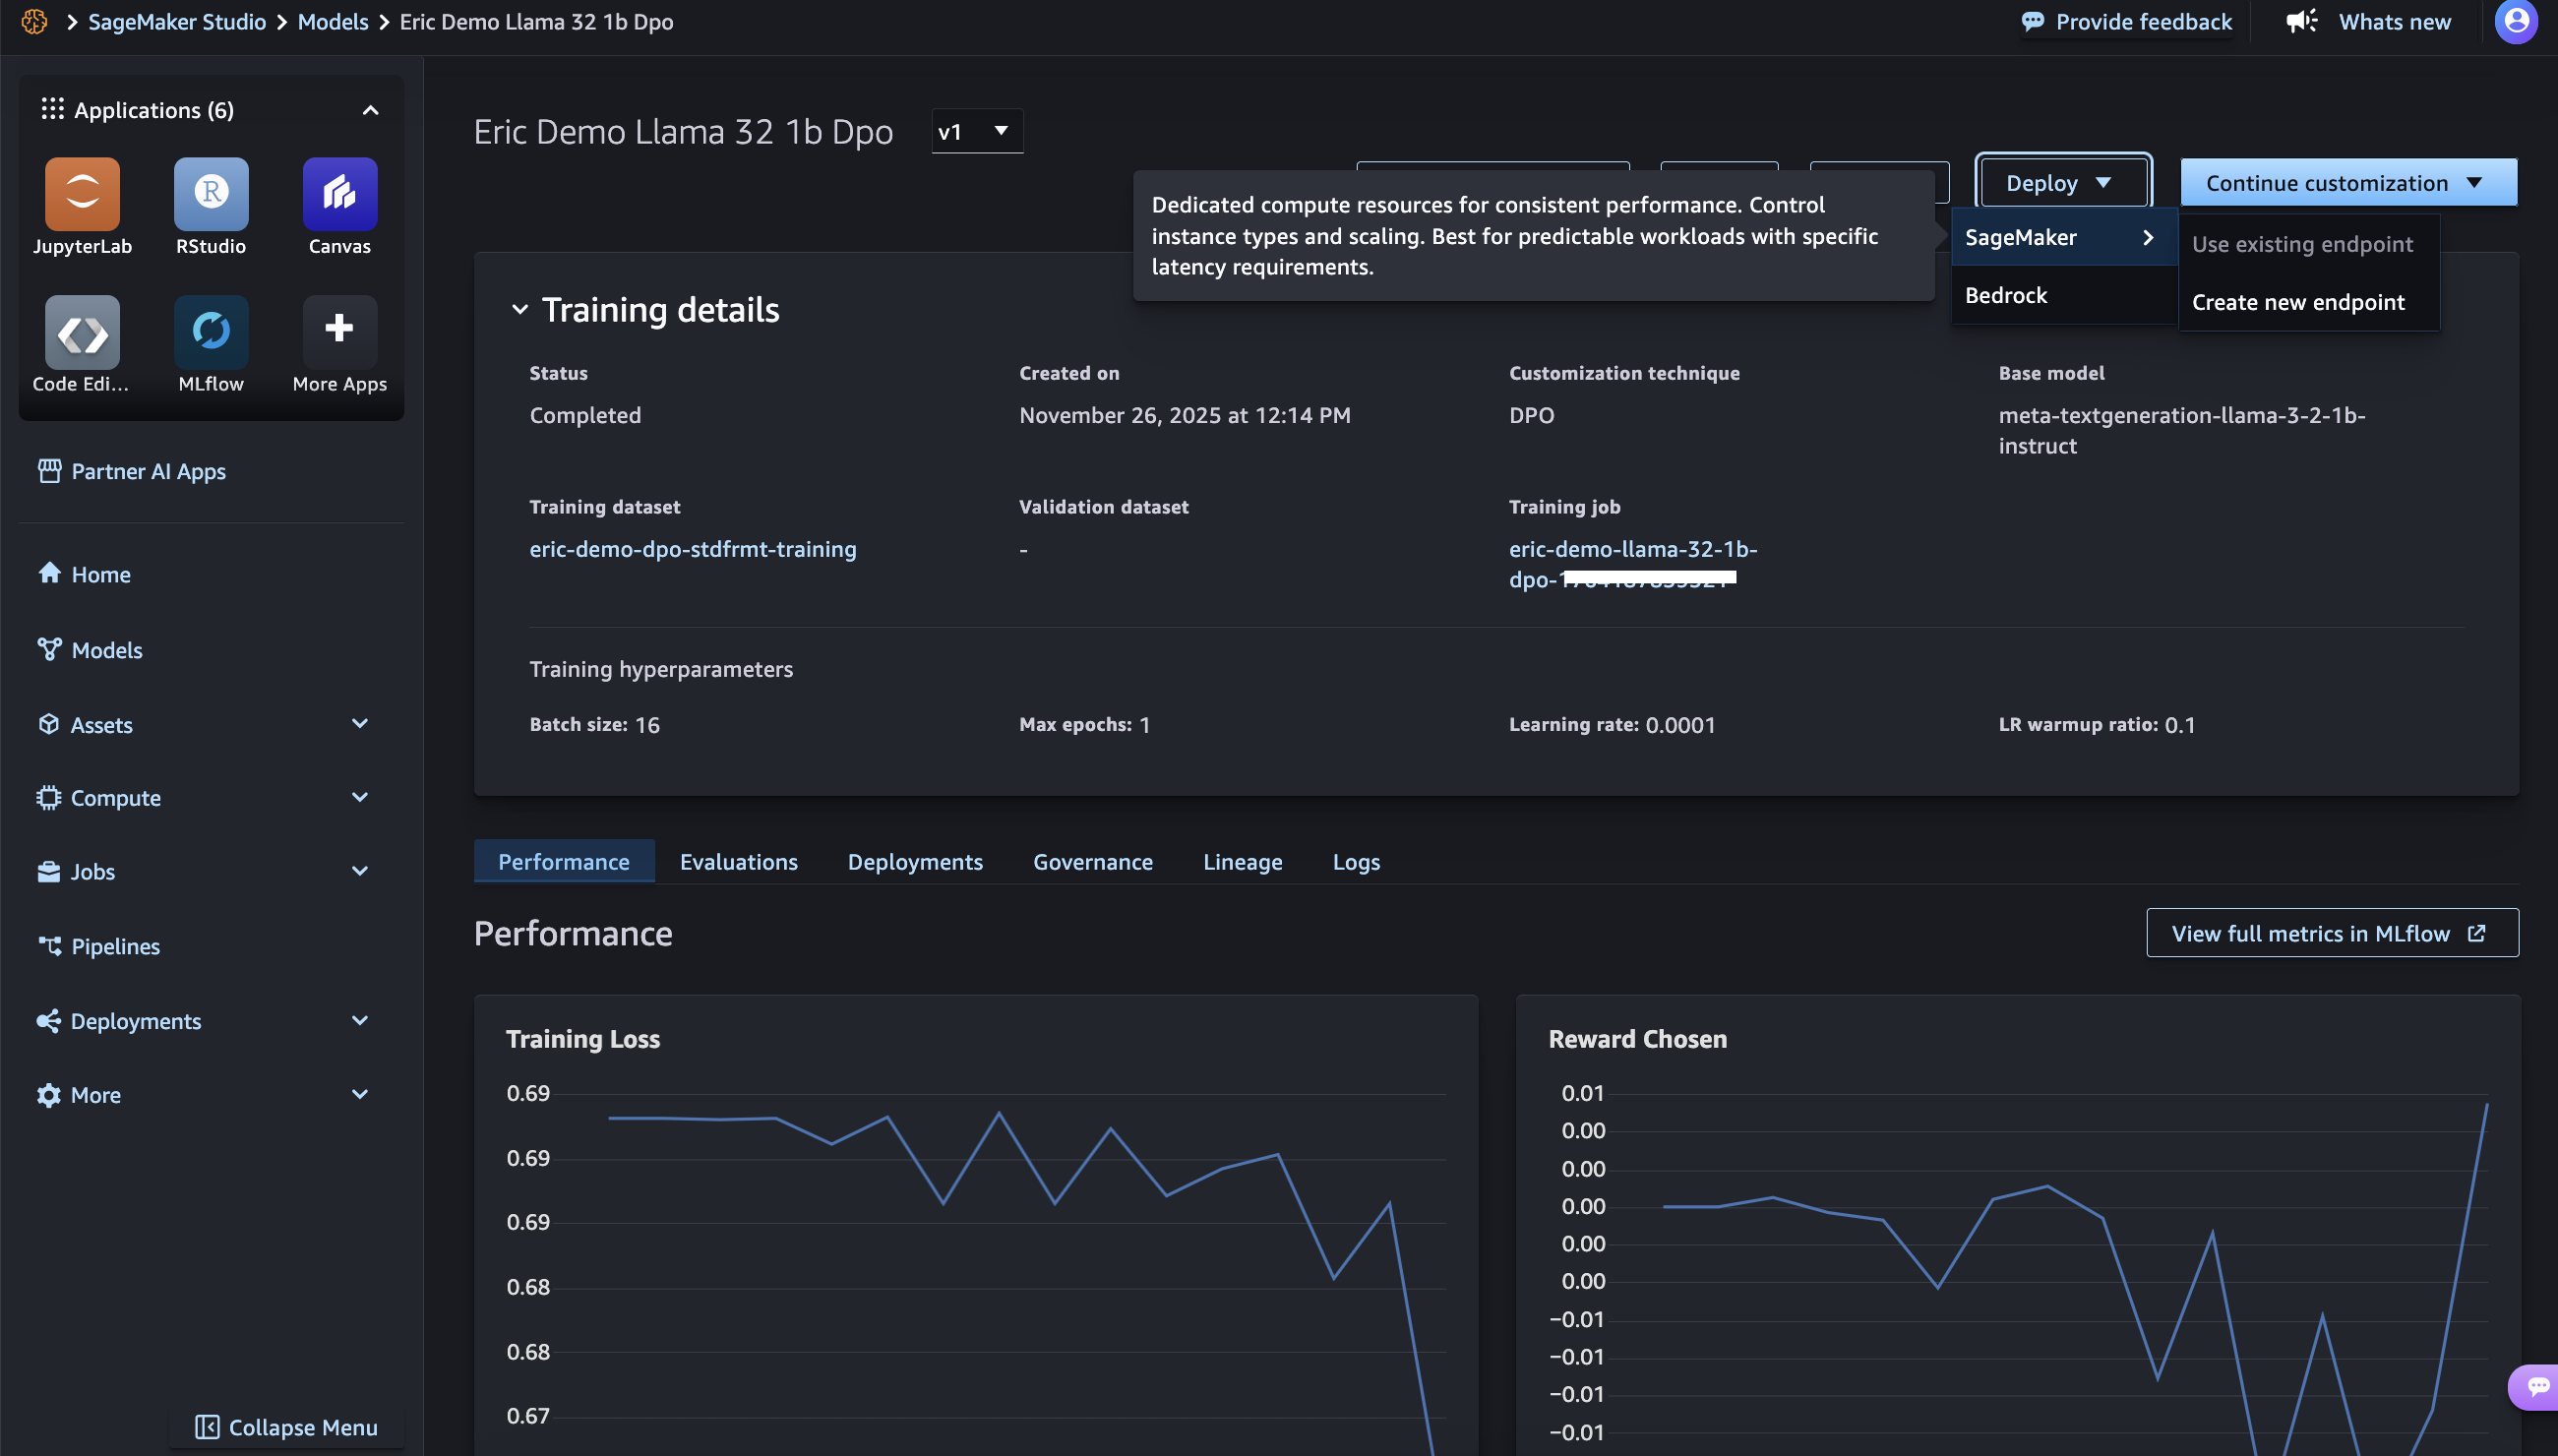Viewport: 2558px width, 1456px height.
Task: Click the SageMaker logo icon
Action: [x=34, y=21]
